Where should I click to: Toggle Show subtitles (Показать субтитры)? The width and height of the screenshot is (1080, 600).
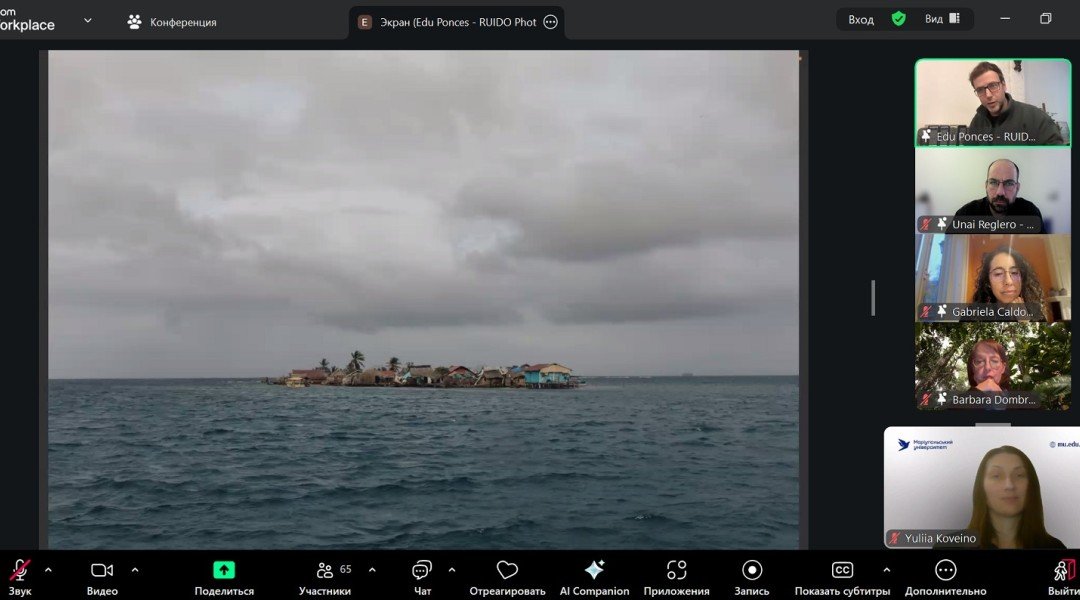(x=842, y=570)
